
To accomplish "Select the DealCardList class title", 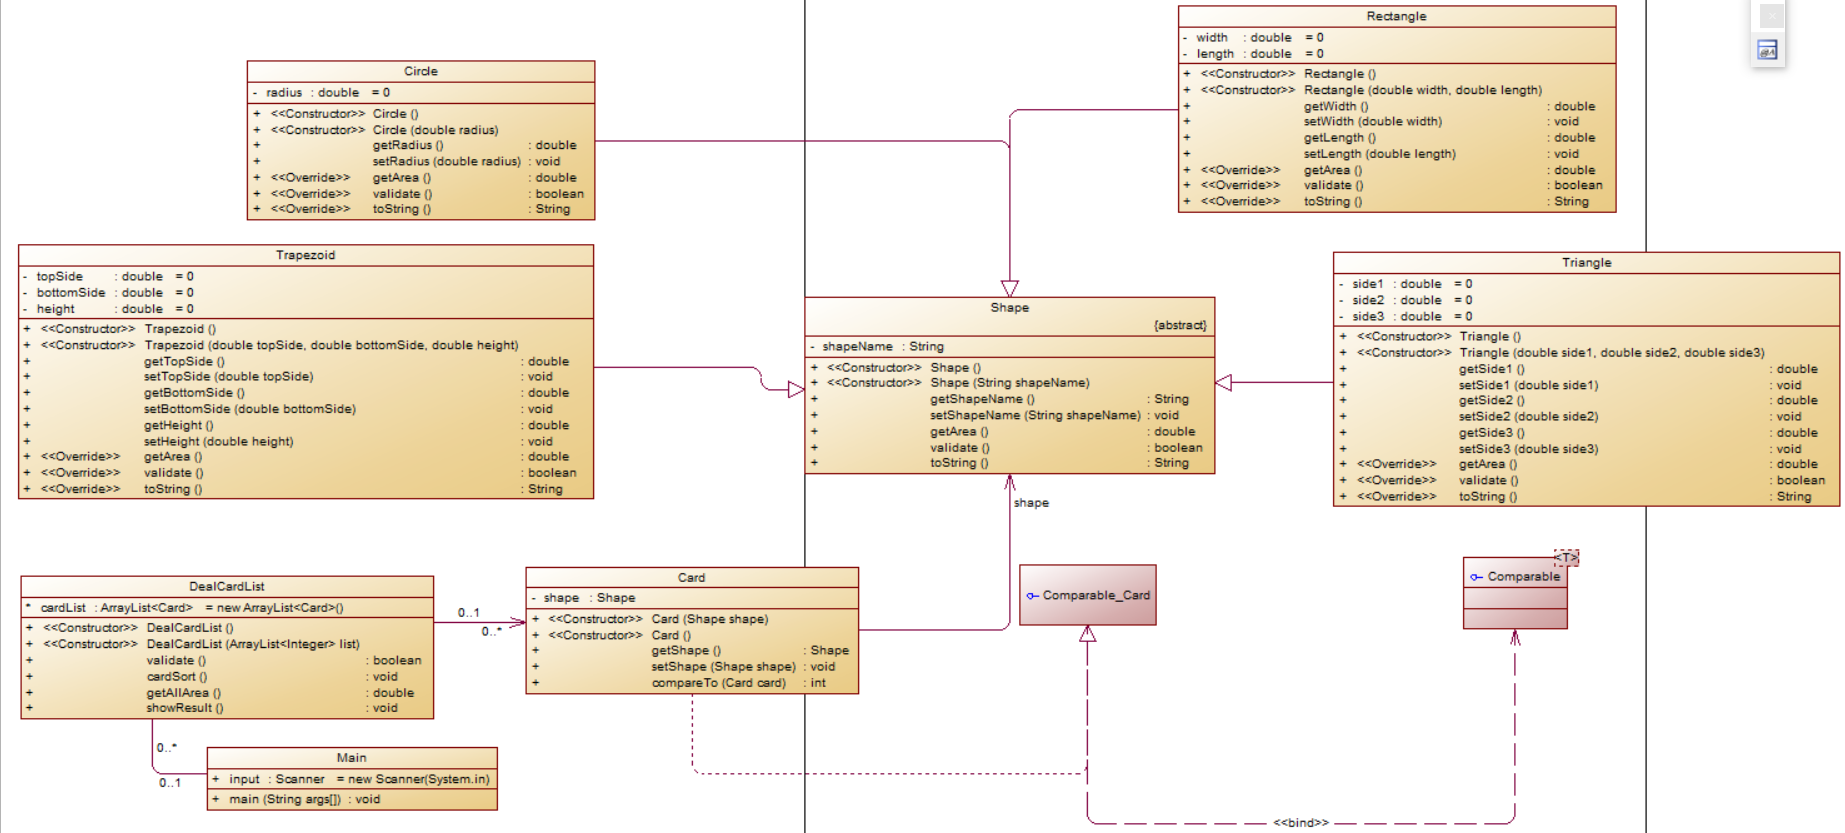I will pyautogui.click(x=227, y=587).
